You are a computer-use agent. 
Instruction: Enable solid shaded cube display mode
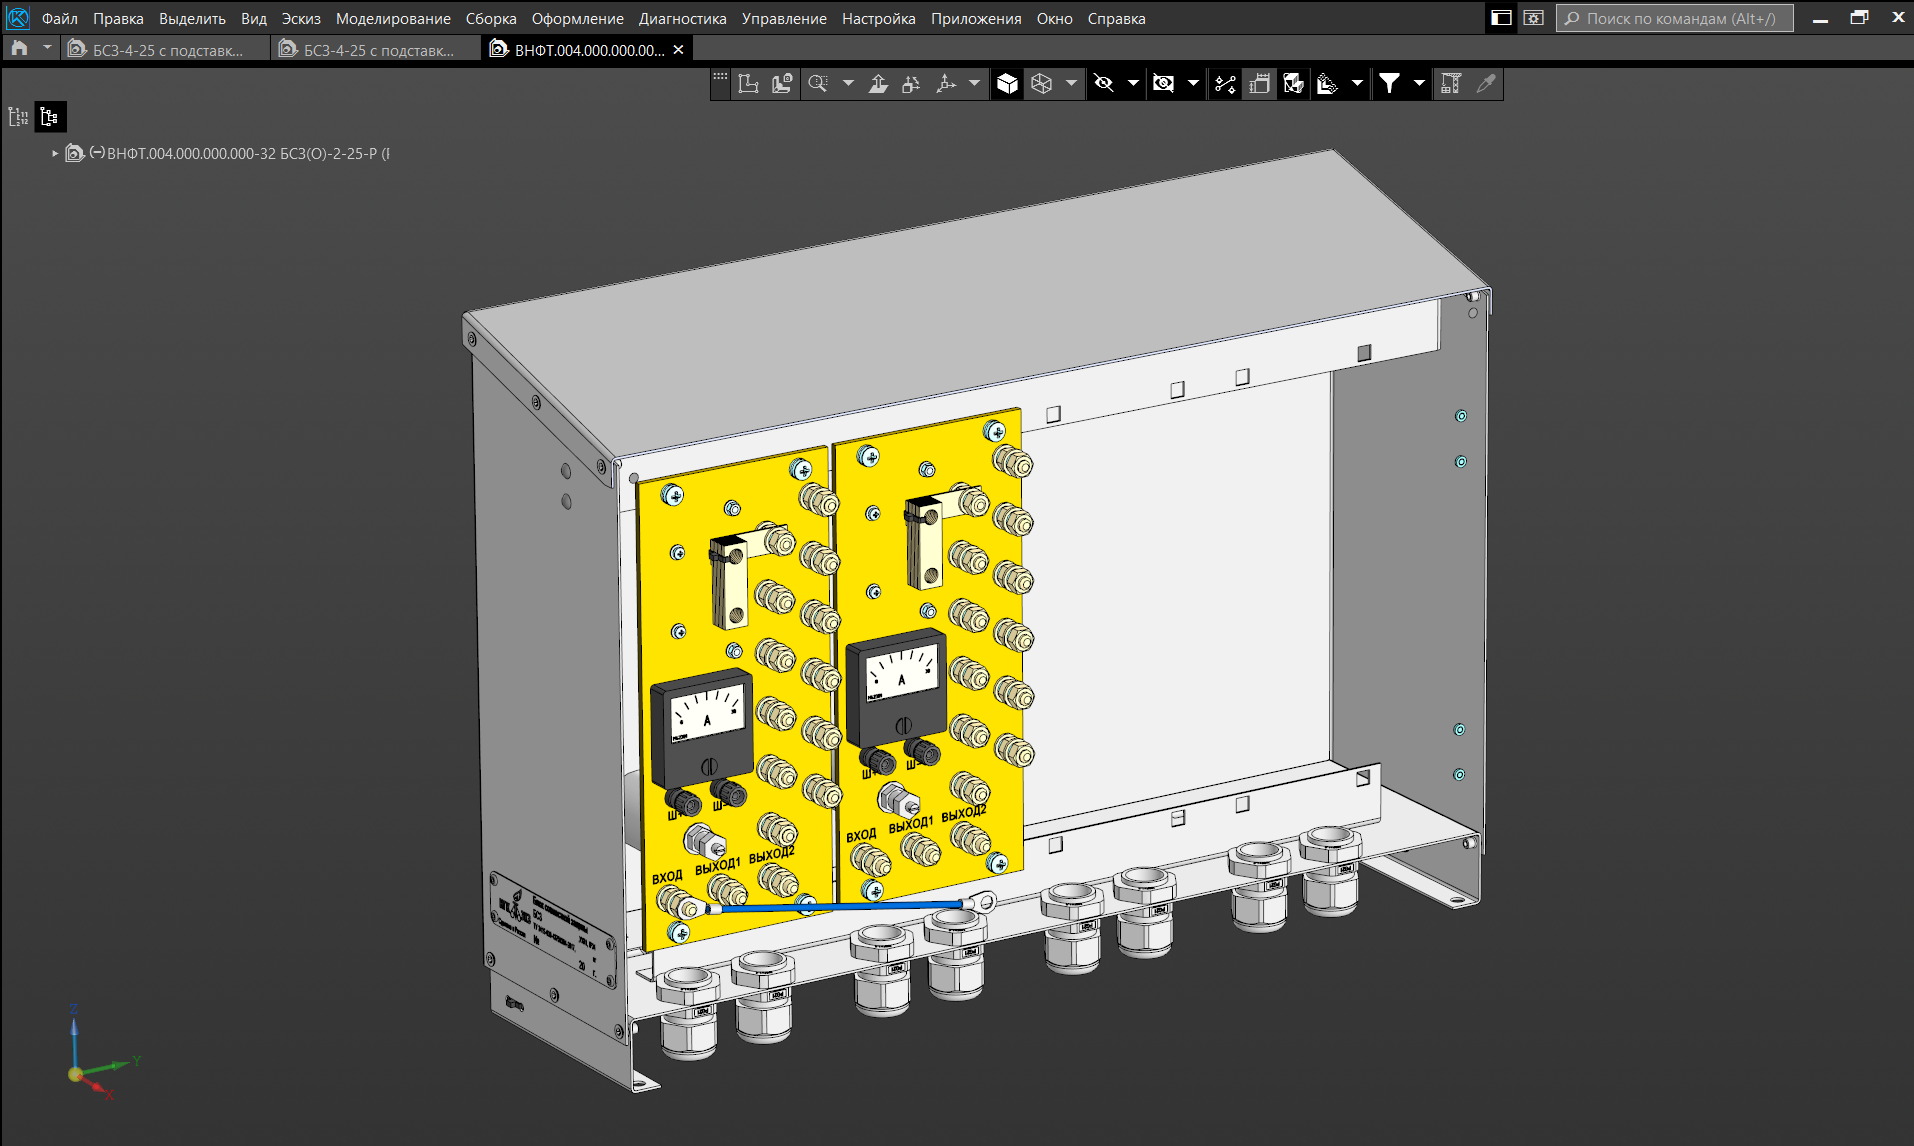click(1007, 84)
